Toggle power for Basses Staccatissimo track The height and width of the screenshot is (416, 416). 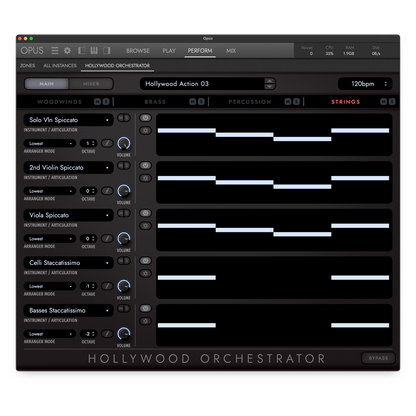coord(145,308)
